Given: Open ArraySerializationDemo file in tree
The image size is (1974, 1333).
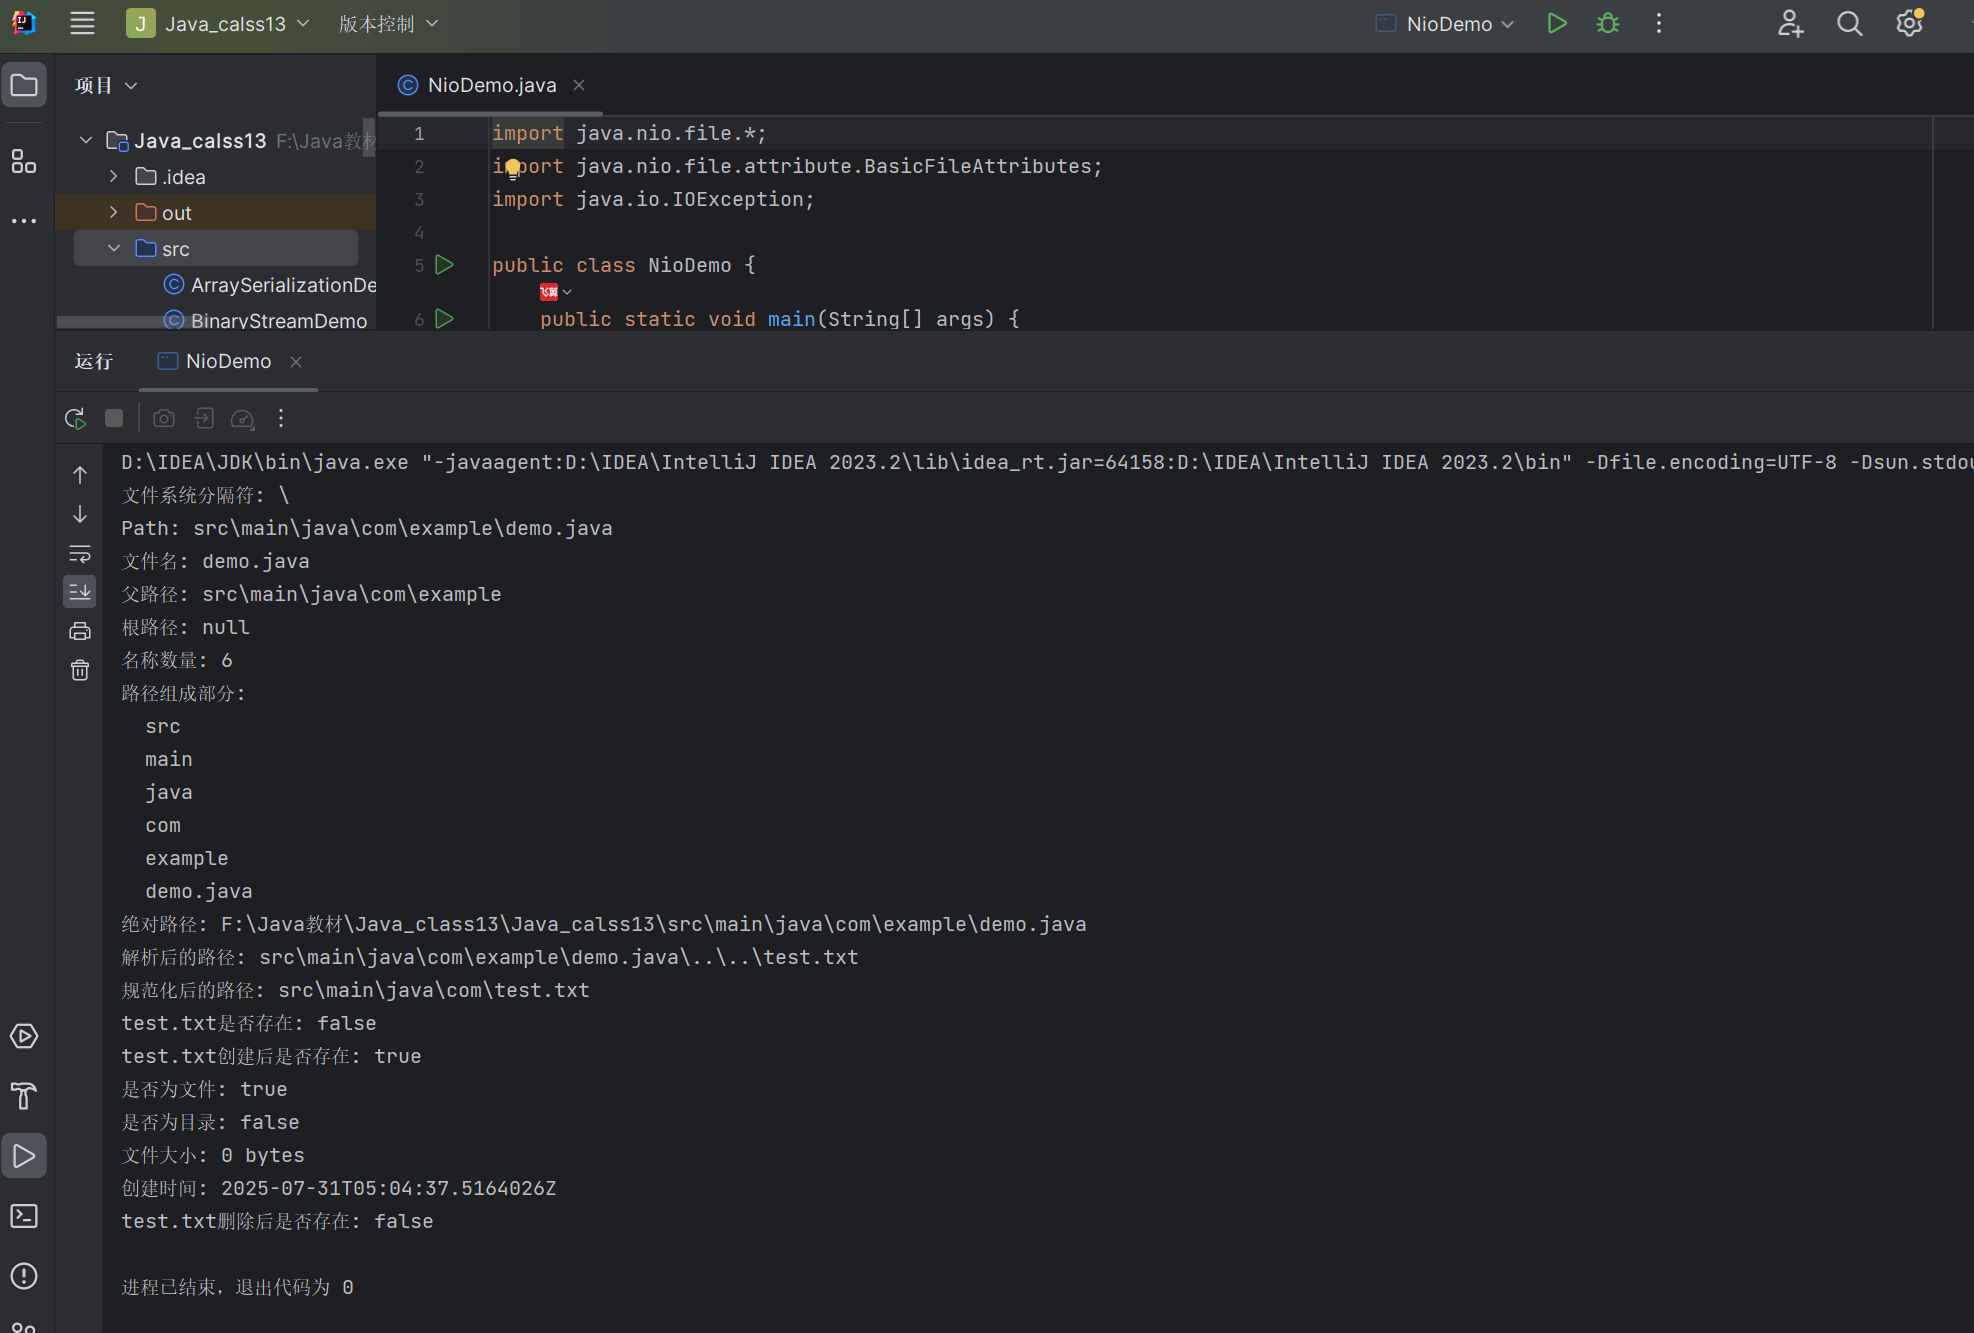Looking at the screenshot, I should [x=283, y=285].
